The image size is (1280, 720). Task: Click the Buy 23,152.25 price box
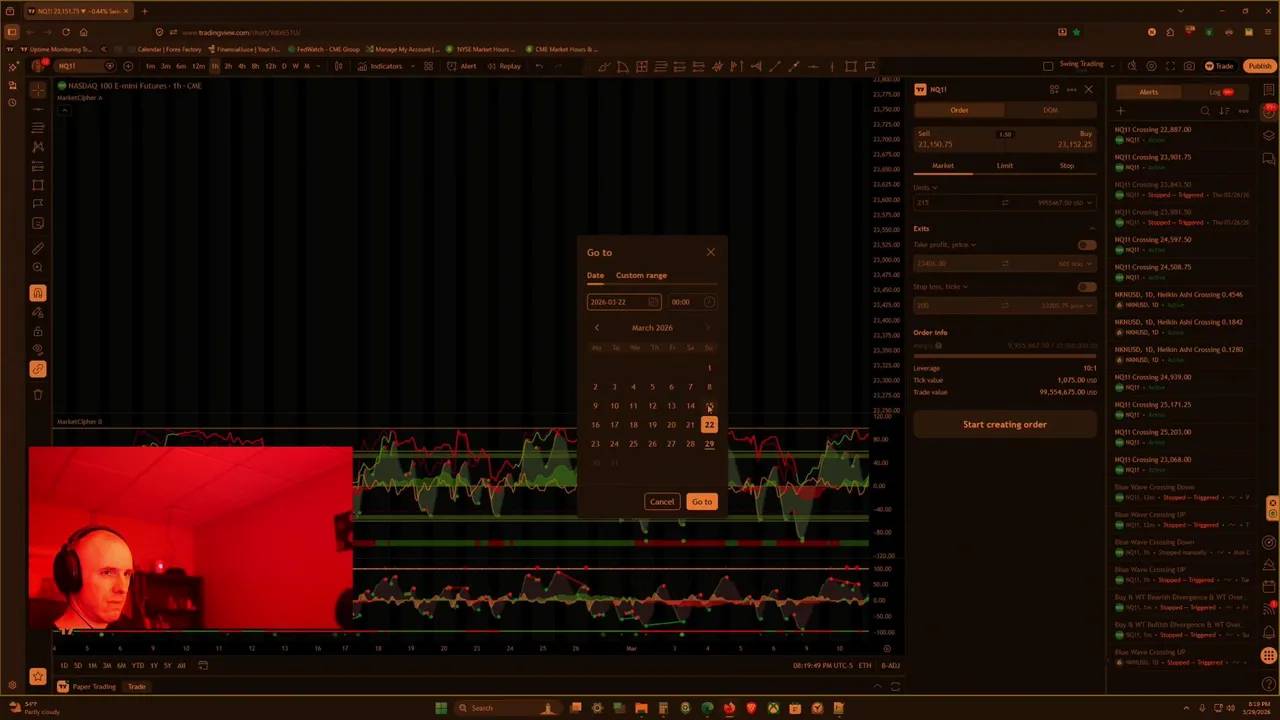pos(1052,139)
